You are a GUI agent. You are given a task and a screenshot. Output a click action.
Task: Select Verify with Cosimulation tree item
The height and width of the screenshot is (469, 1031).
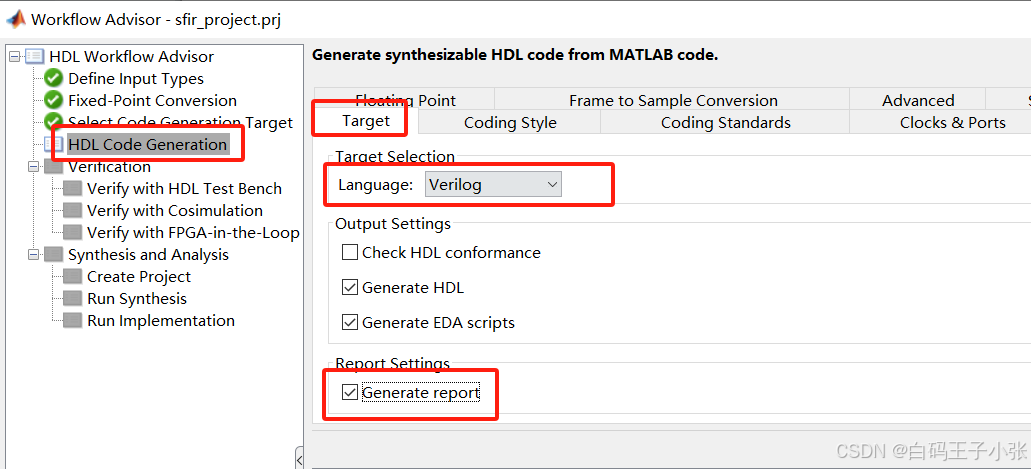[x=174, y=210]
